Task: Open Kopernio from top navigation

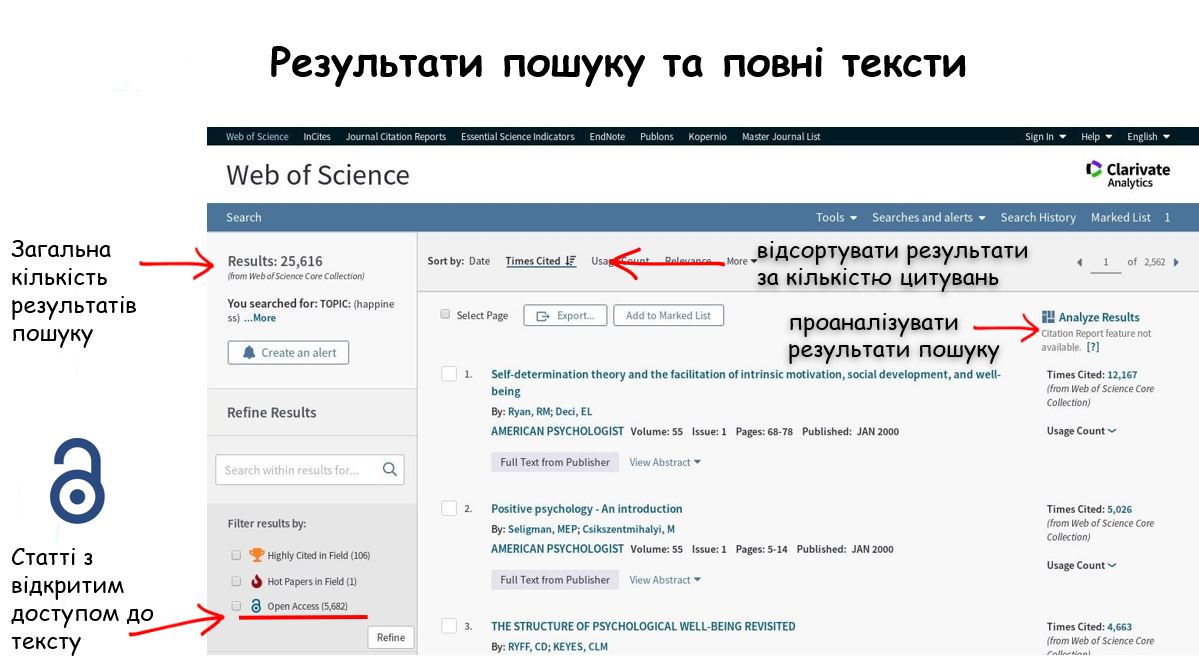Action: click(x=707, y=137)
